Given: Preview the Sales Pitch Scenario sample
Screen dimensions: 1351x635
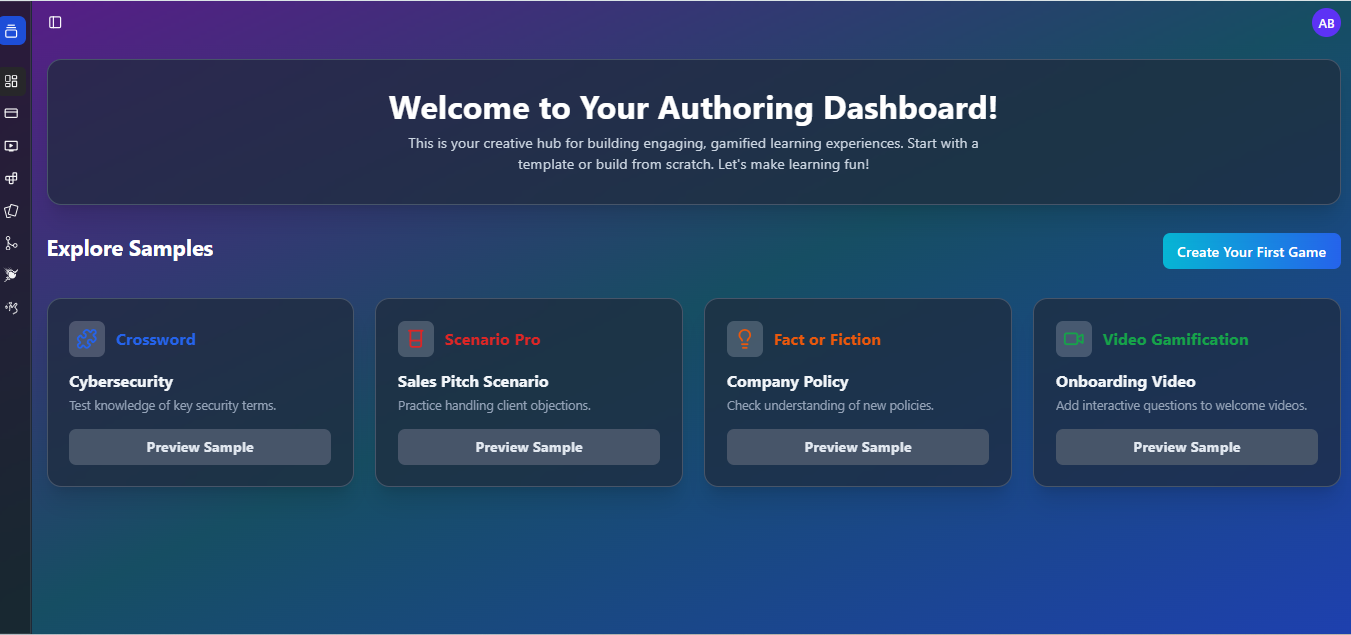Looking at the screenshot, I should coord(528,447).
